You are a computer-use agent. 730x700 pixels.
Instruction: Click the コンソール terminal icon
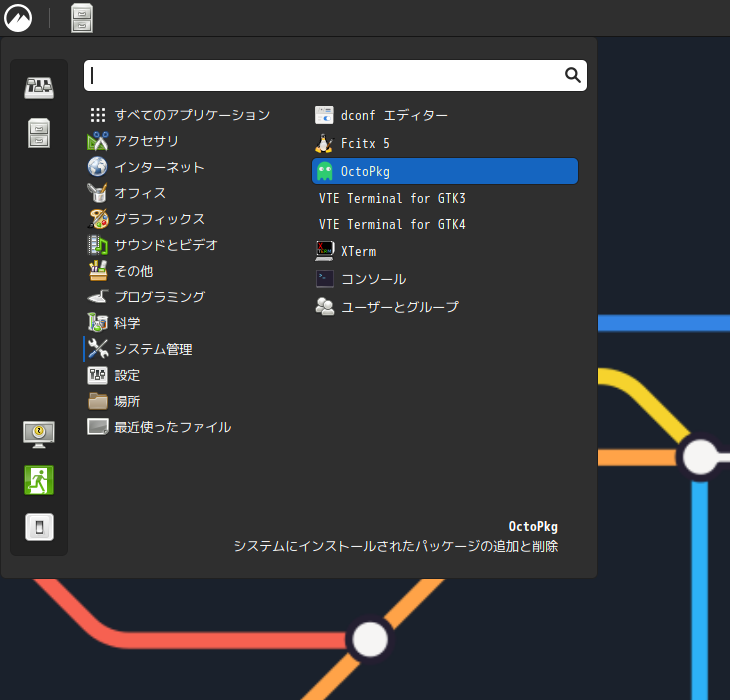324,279
